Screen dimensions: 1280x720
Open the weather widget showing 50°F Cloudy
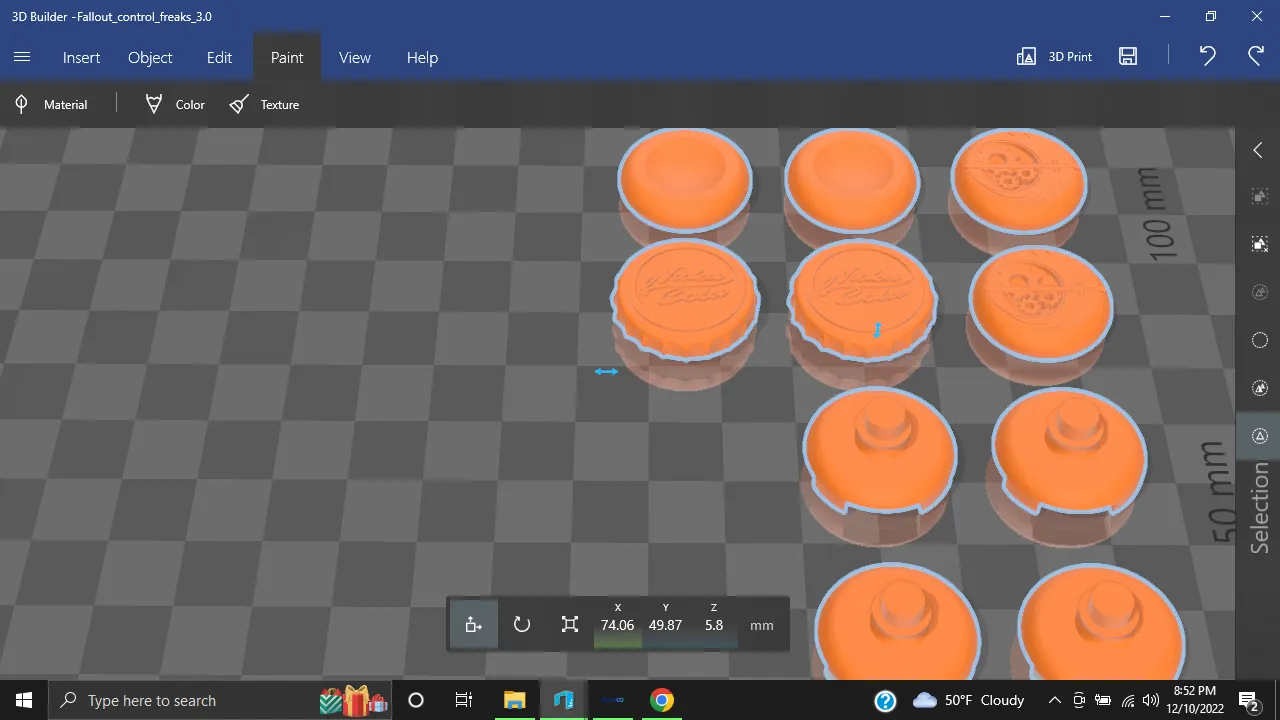point(969,700)
